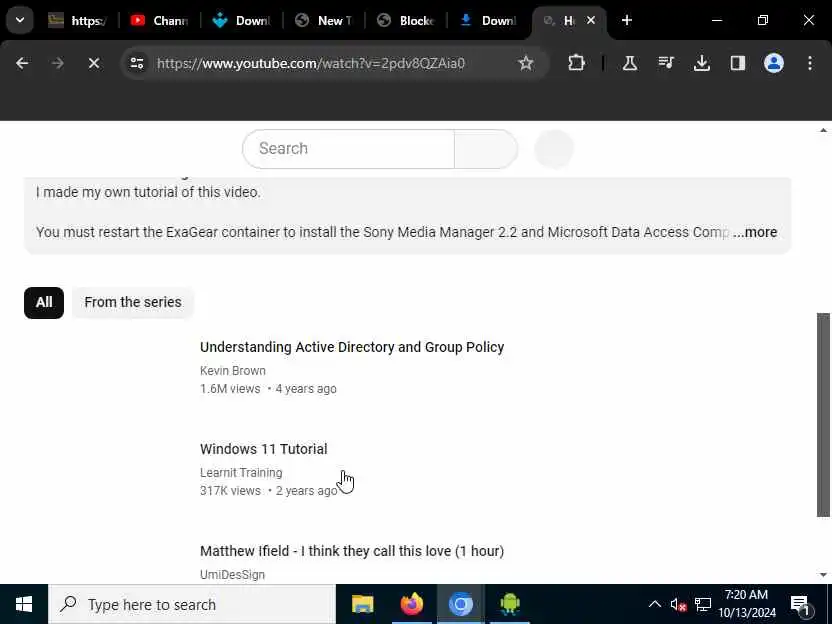This screenshot has width=832, height=624.
Task: Click the taskbar search box
Action: point(192,604)
